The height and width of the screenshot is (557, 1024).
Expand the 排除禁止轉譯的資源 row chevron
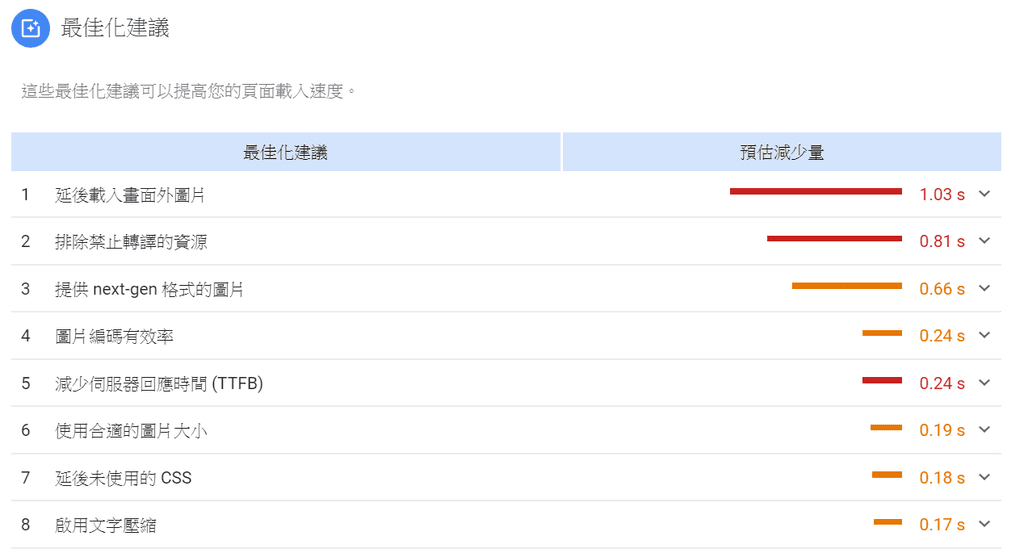coord(985,241)
